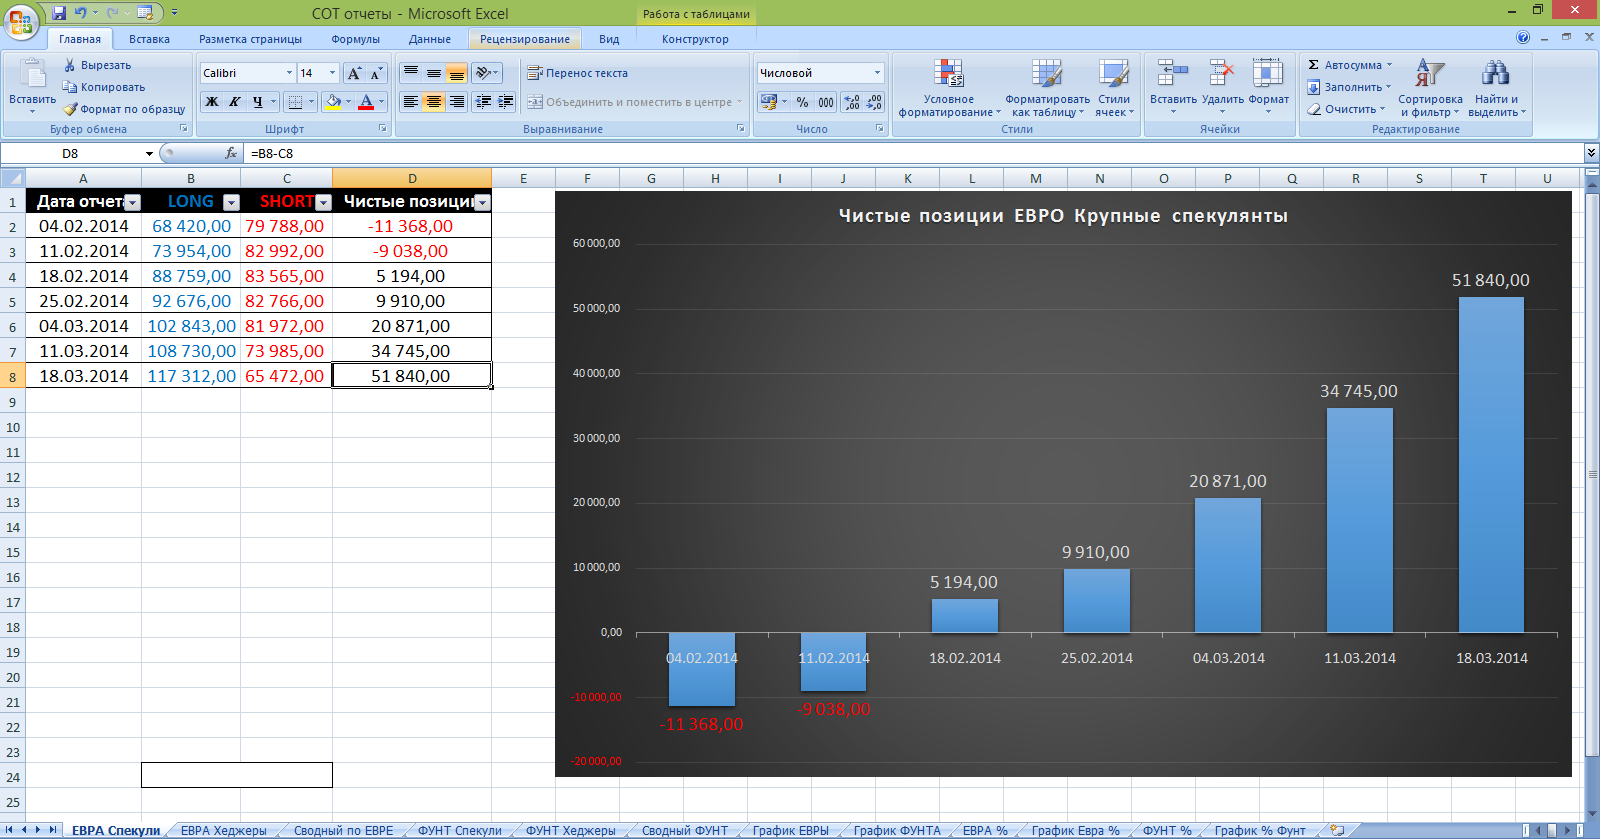Align cell text to the right
Viewport: 1600px width, 839px height.
[x=457, y=102]
